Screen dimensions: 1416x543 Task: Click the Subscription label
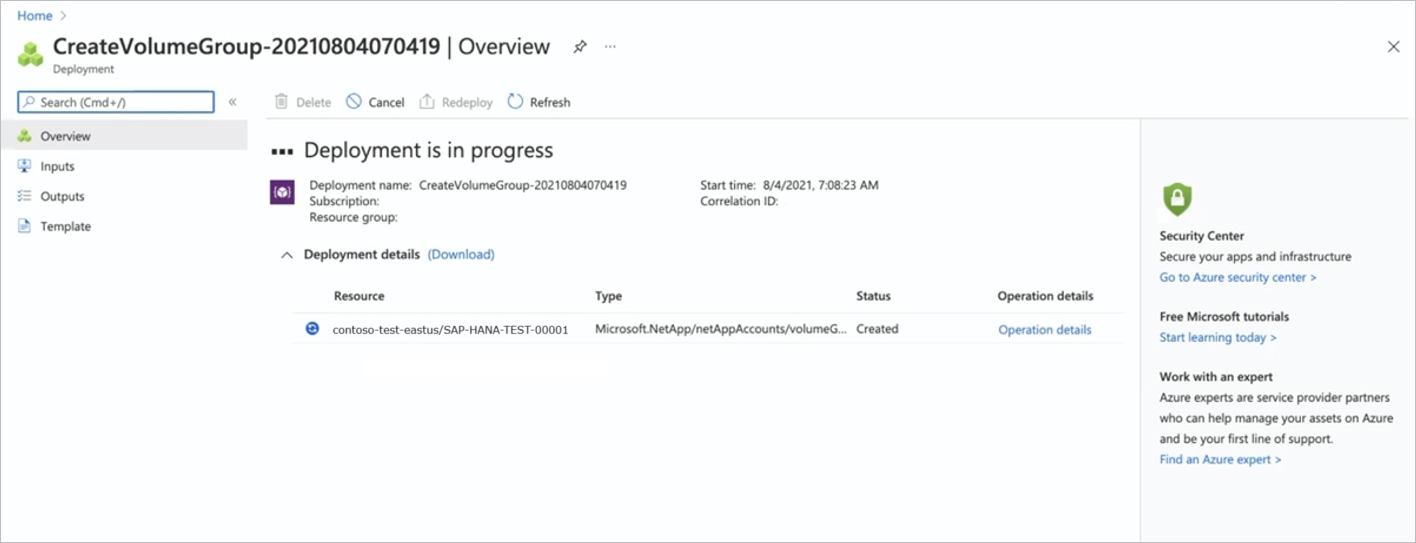pyautogui.click(x=344, y=201)
